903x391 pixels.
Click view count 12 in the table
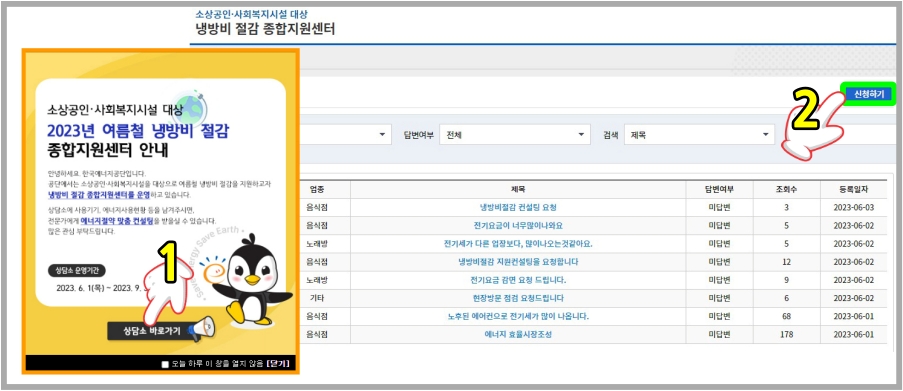click(786, 262)
